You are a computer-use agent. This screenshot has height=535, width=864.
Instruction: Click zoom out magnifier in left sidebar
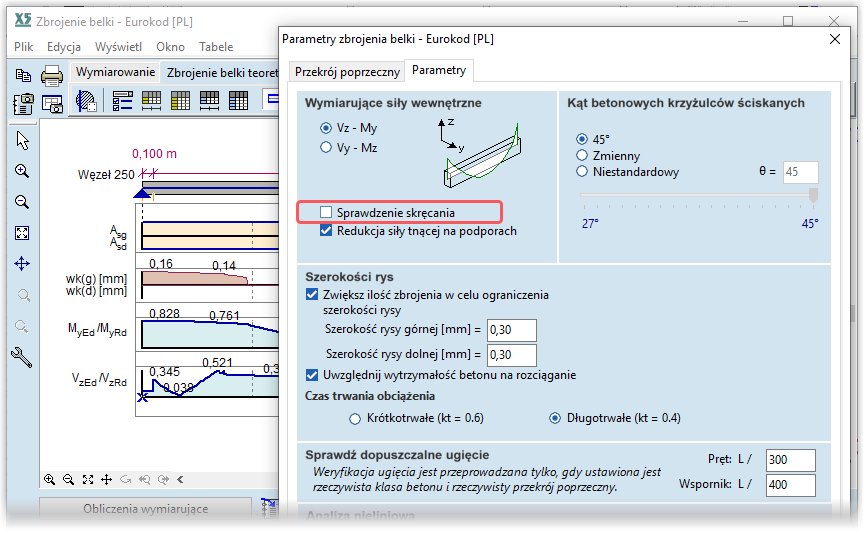[x=22, y=202]
